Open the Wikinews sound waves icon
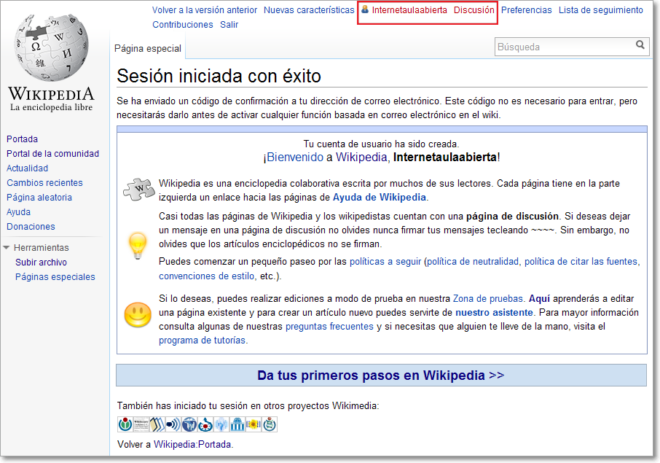Screen dimensions: 660x463 (173, 424)
